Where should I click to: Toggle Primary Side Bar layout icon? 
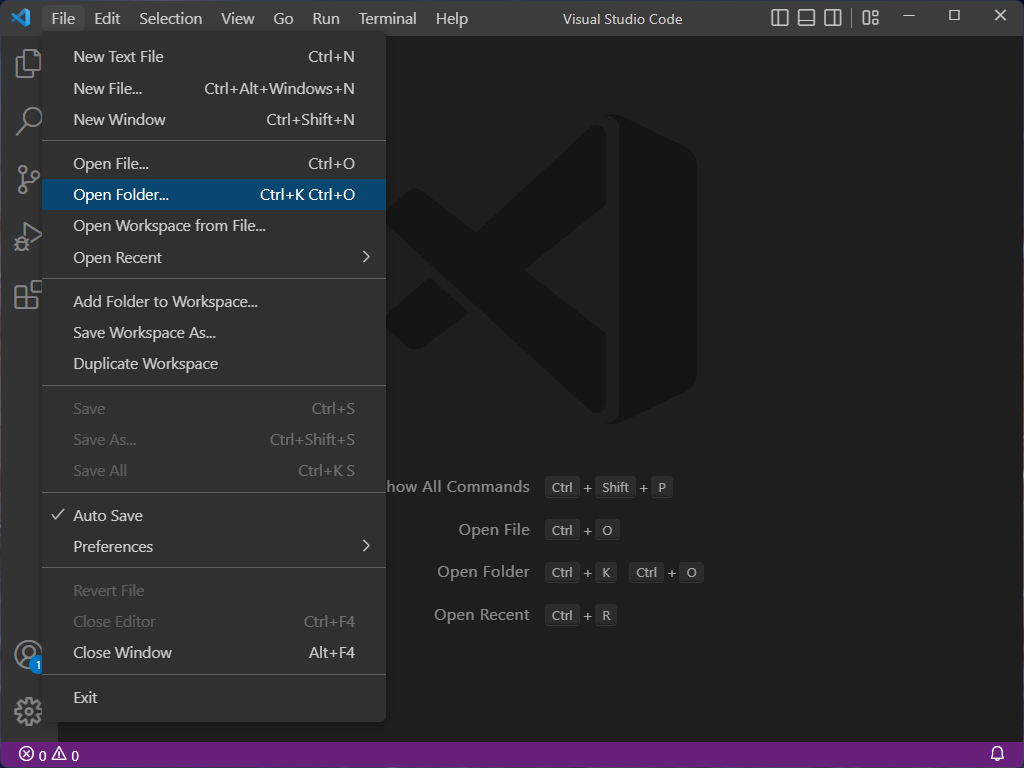pos(781,18)
